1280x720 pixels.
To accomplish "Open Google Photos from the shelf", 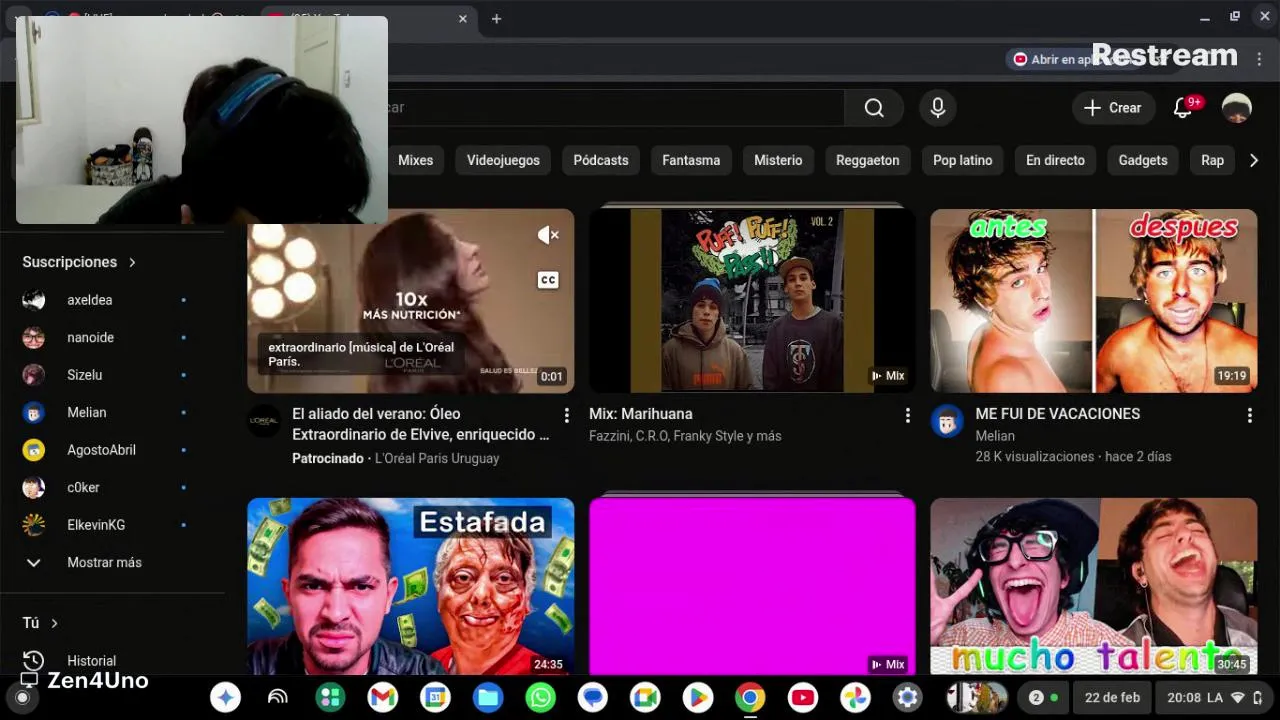I will click(x=855, y=698).
